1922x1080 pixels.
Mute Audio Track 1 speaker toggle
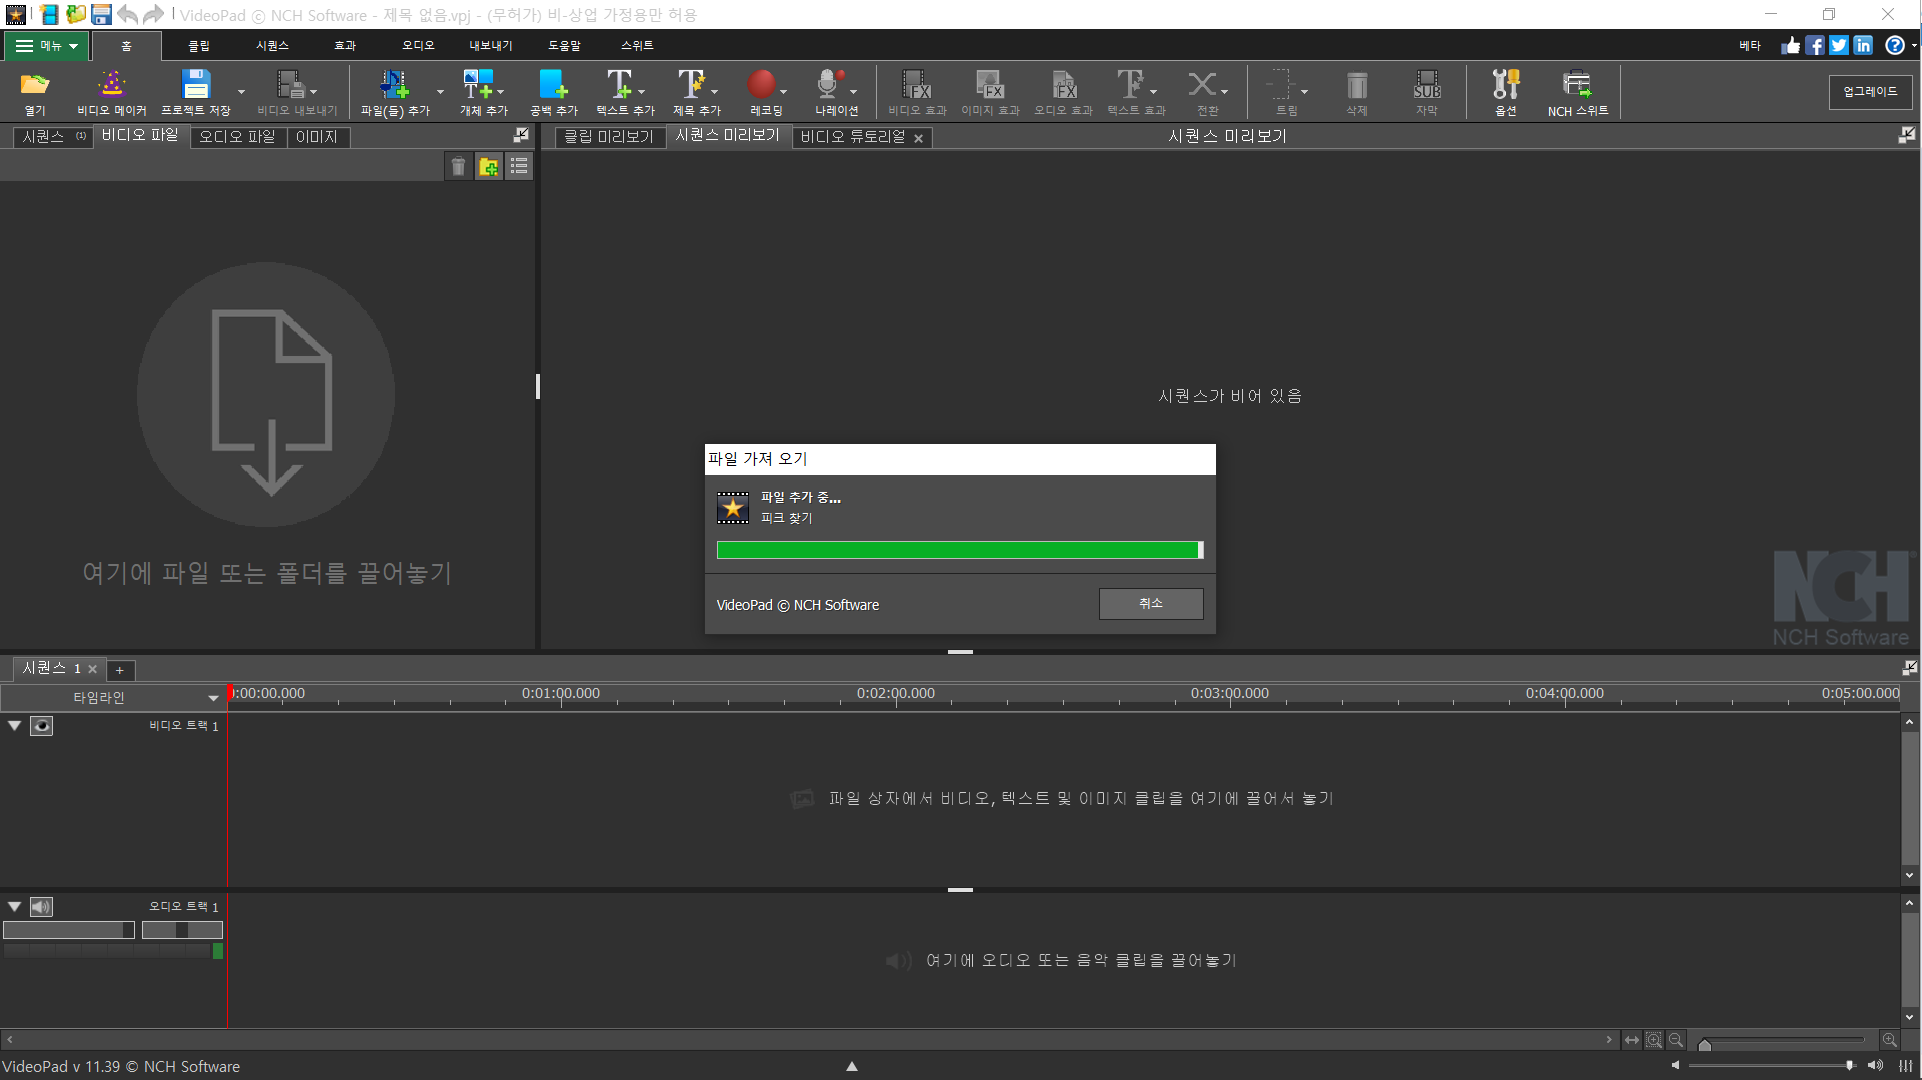(41, 907)
